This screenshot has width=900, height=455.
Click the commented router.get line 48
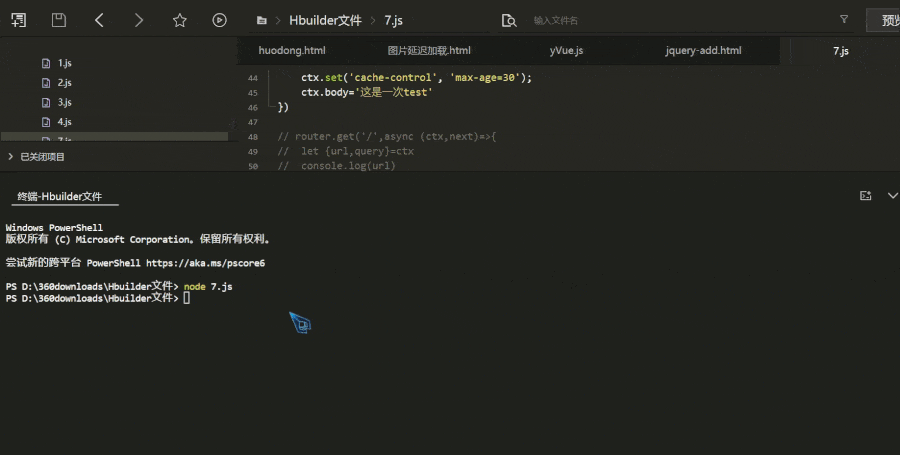pyautogui.click(x=387, y=137)
